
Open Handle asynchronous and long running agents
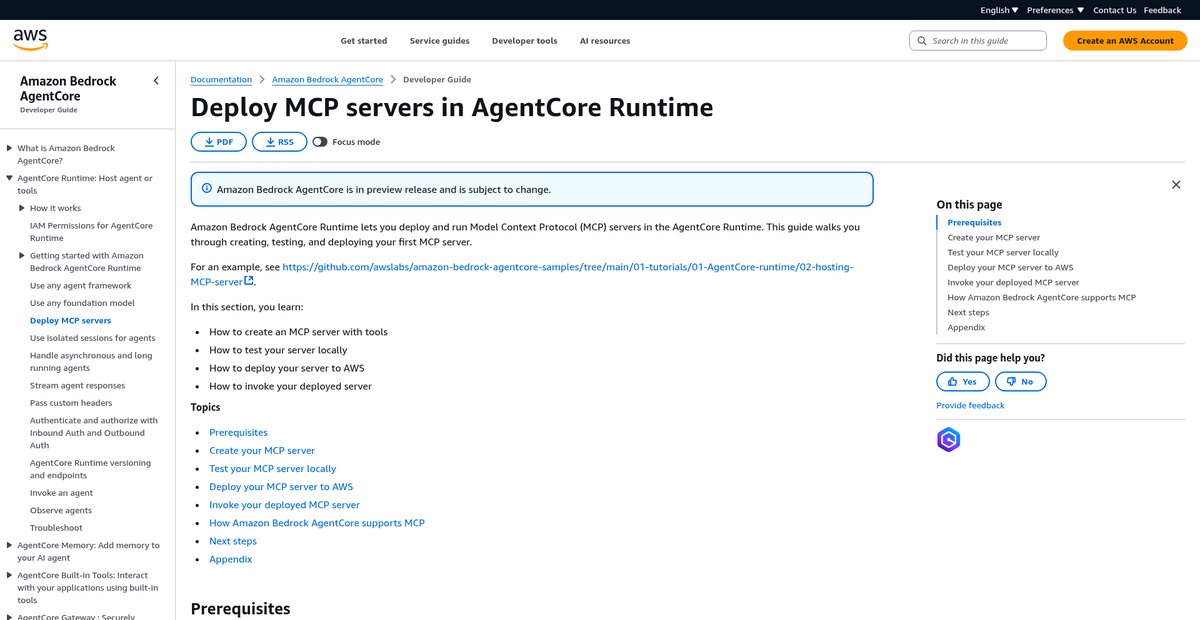coord(91,362)
